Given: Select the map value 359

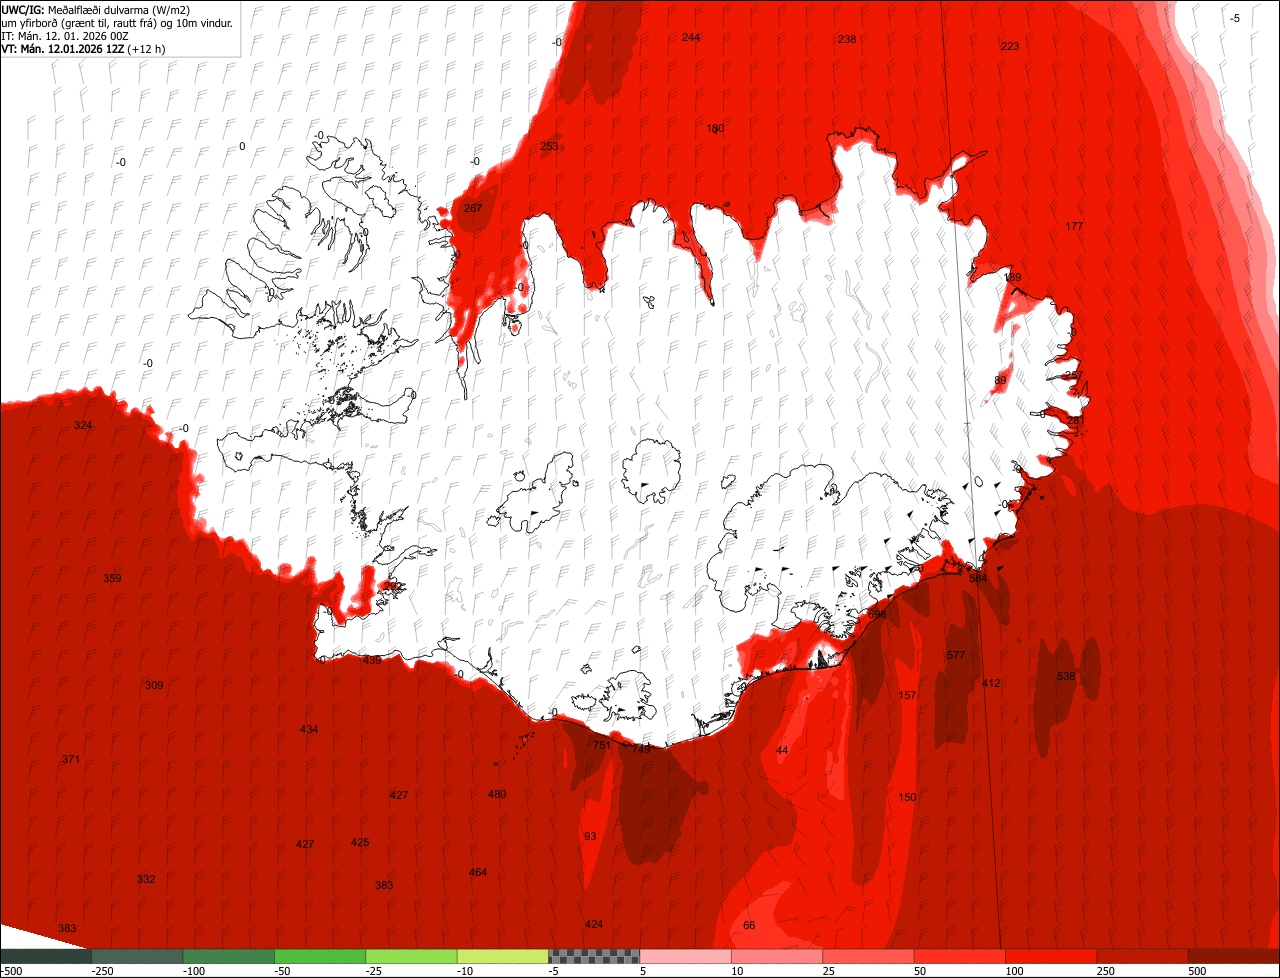Looking at the screenshot, I should click(112, 578).
